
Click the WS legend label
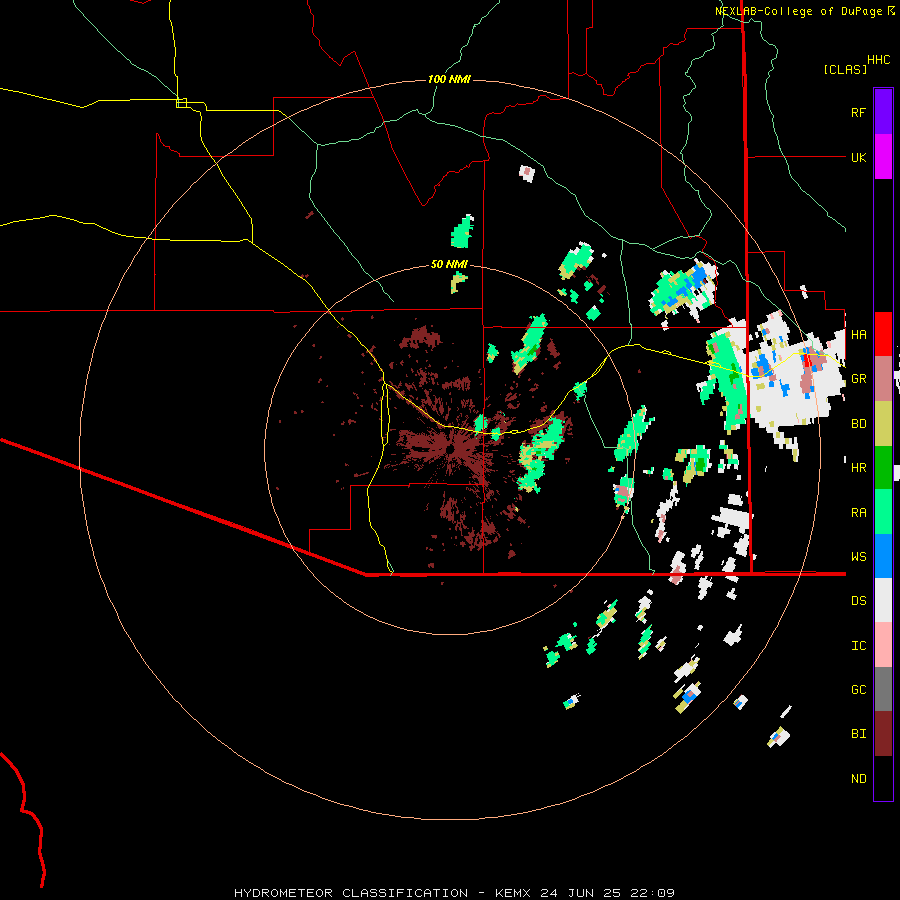click(858, 557)
